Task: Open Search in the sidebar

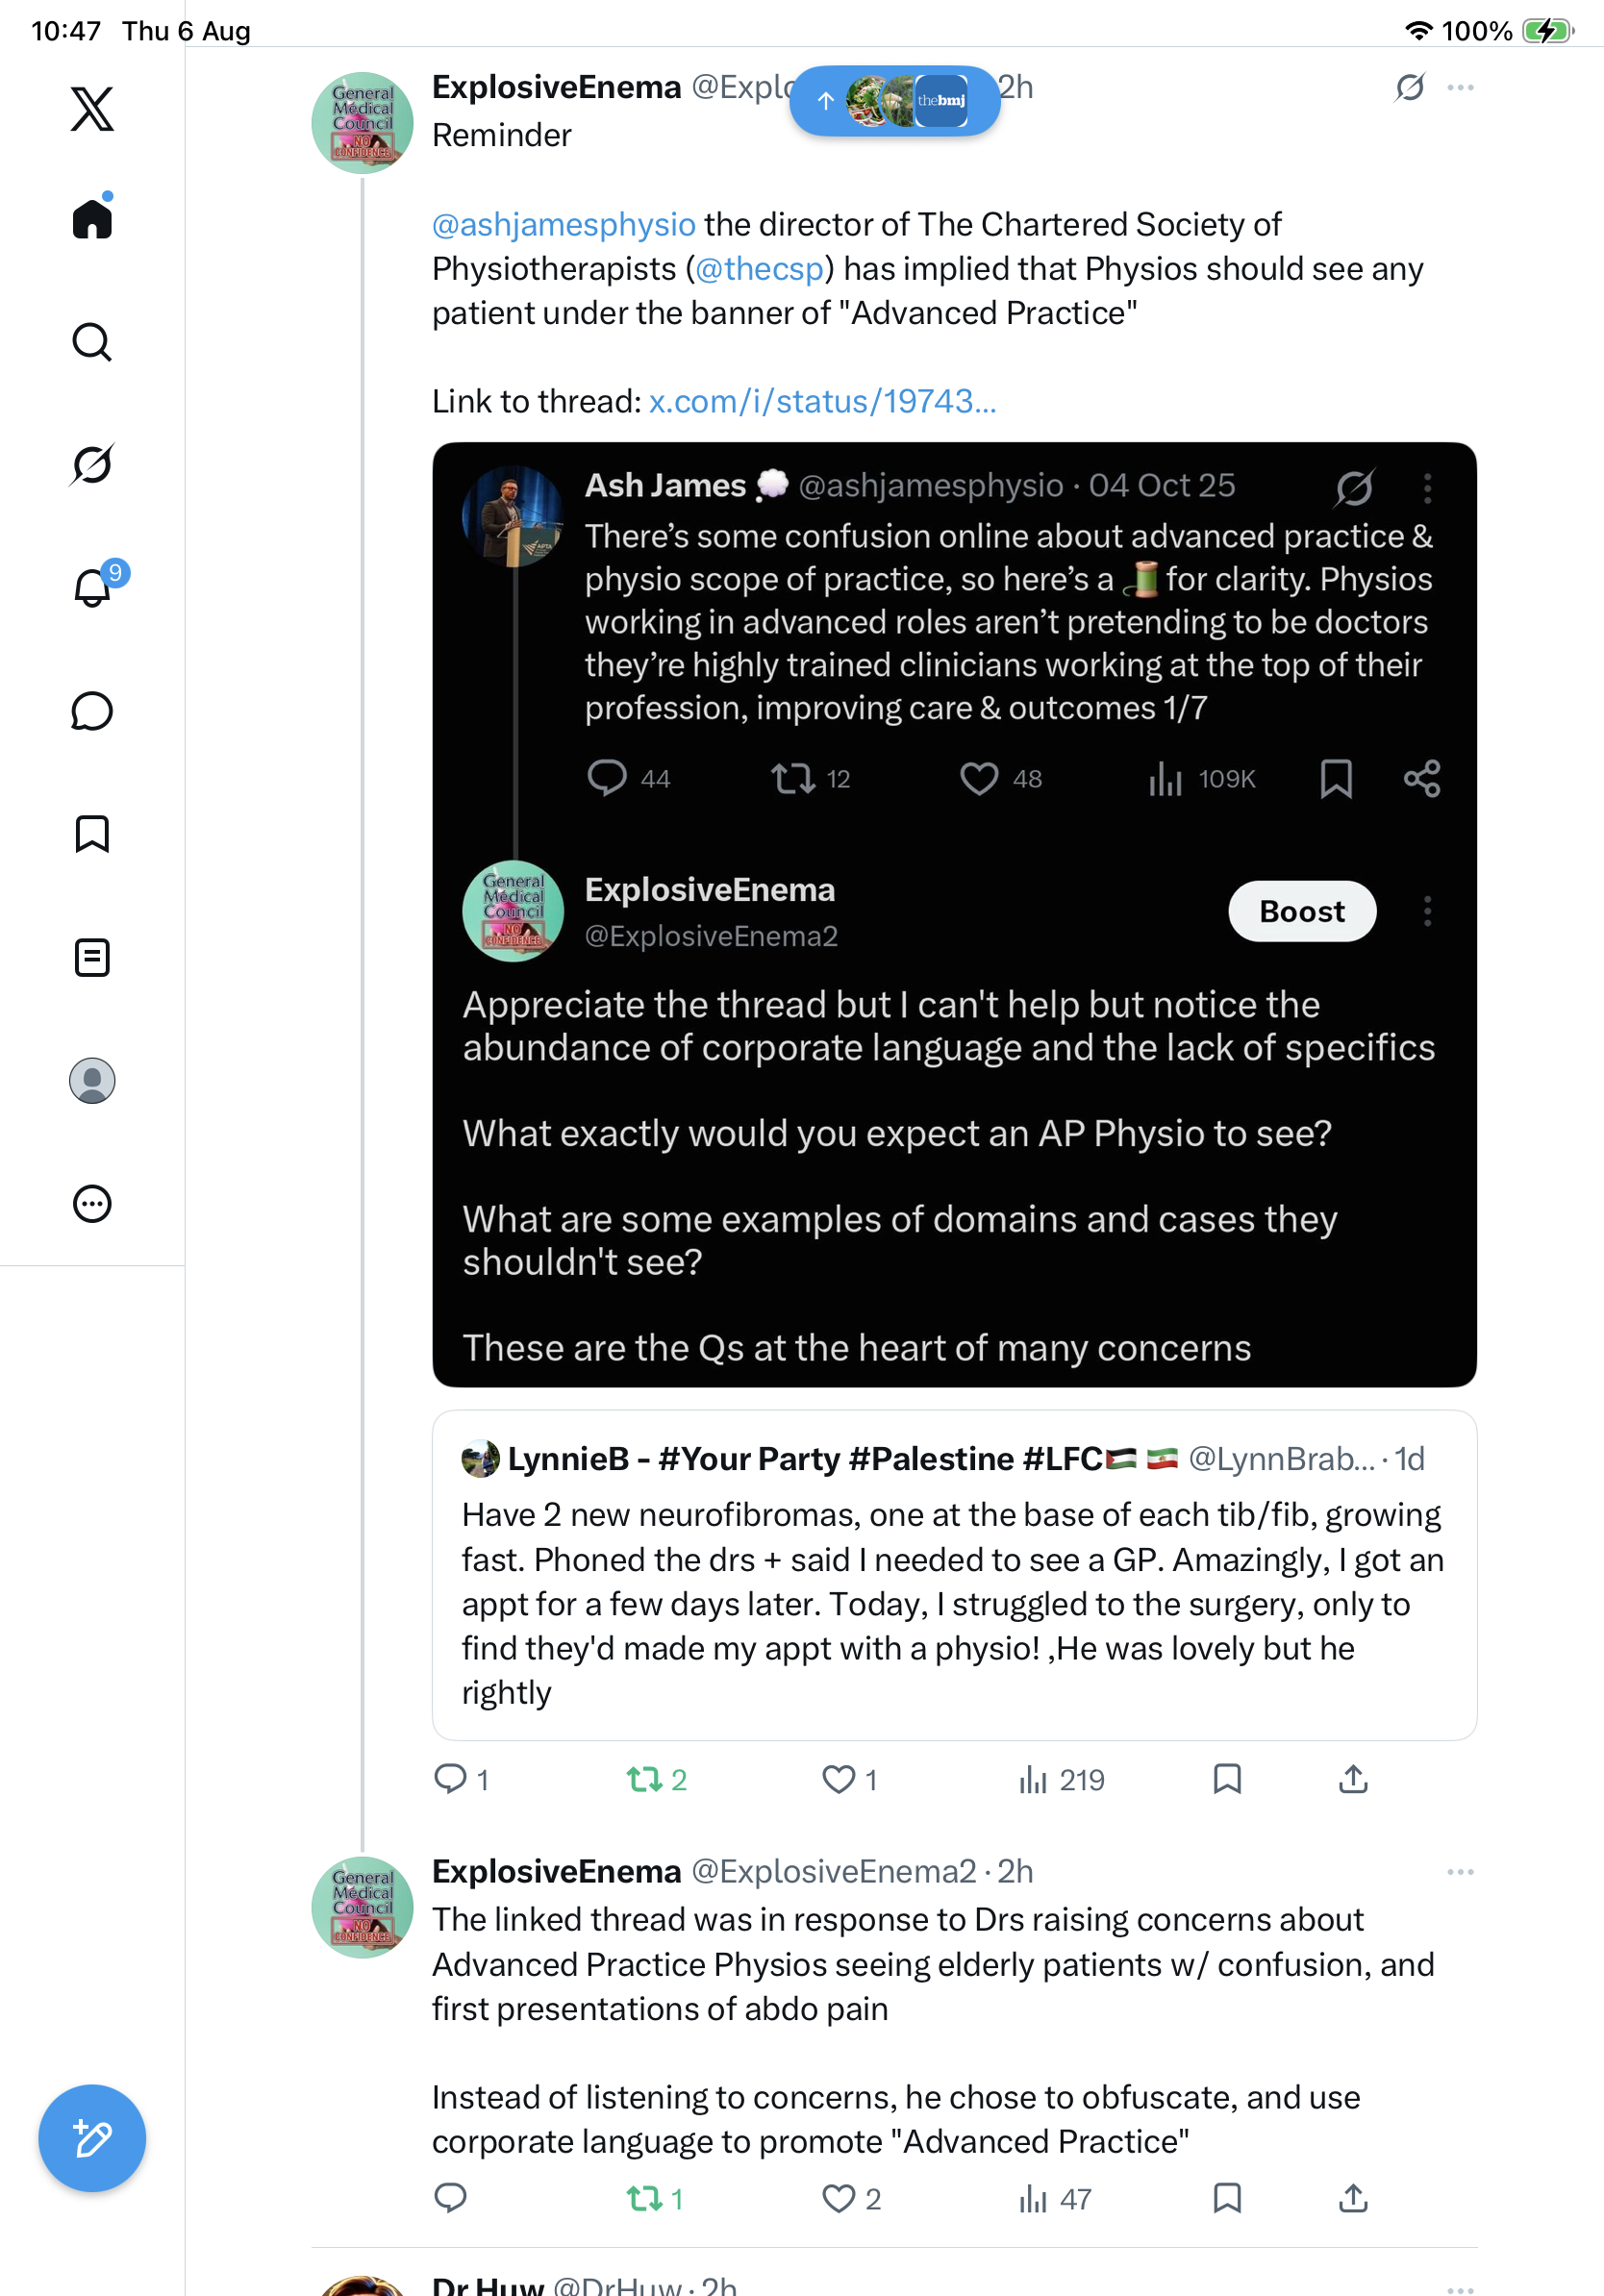Action: (x=92, y=341)
